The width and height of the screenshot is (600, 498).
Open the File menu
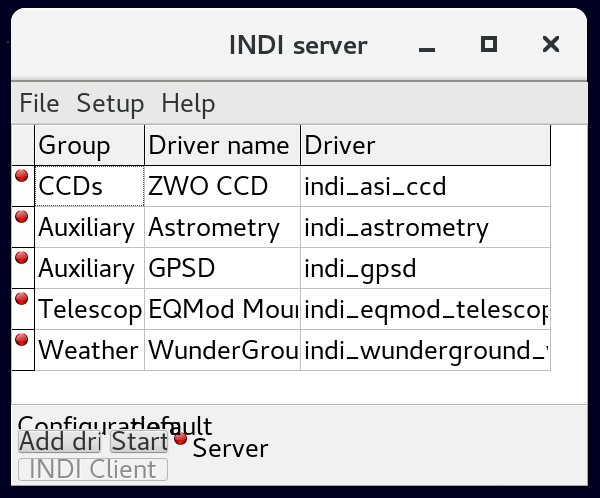click(39, 103)
